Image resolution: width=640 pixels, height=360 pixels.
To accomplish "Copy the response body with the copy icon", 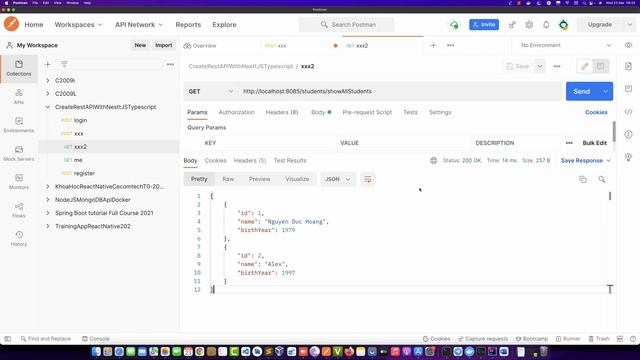I will 583,179.
